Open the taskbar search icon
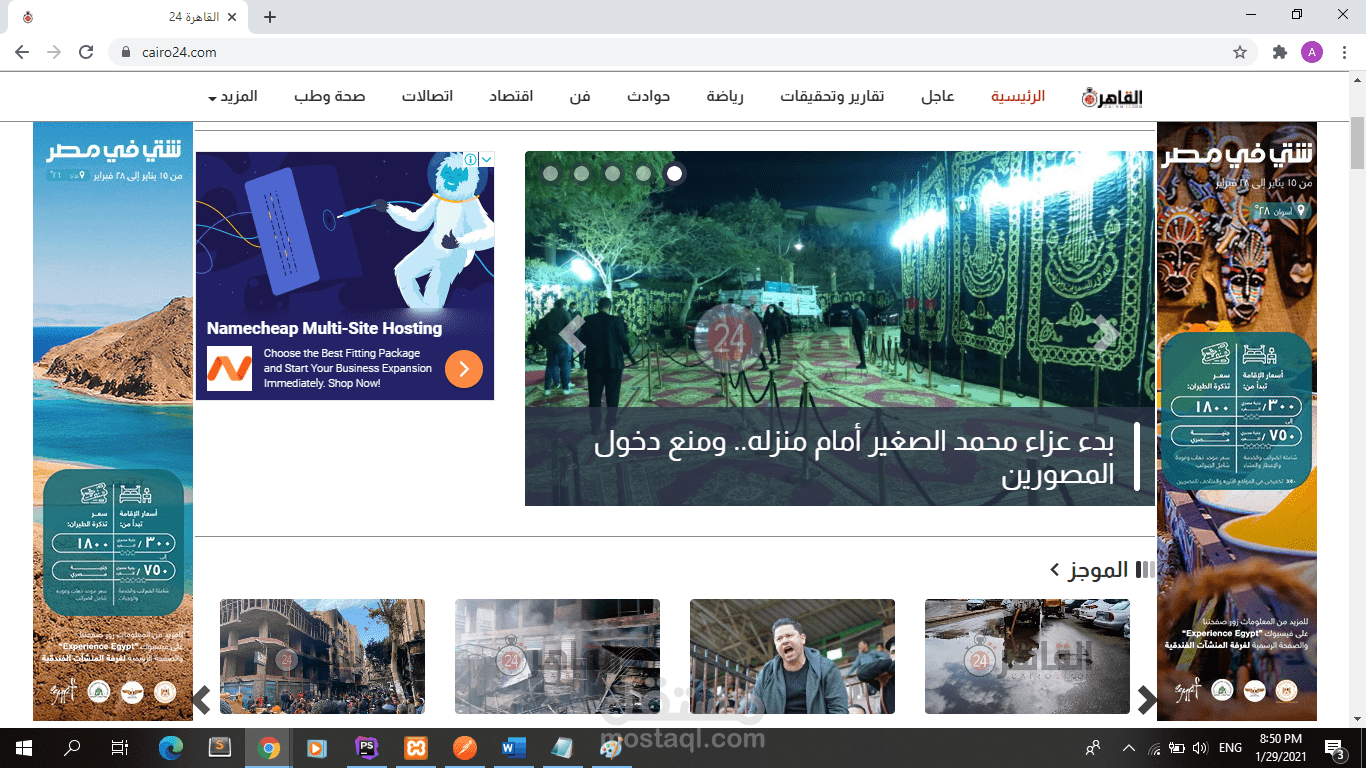The height and width of the screenshot is (768, 1366). [x=72, y=747]
